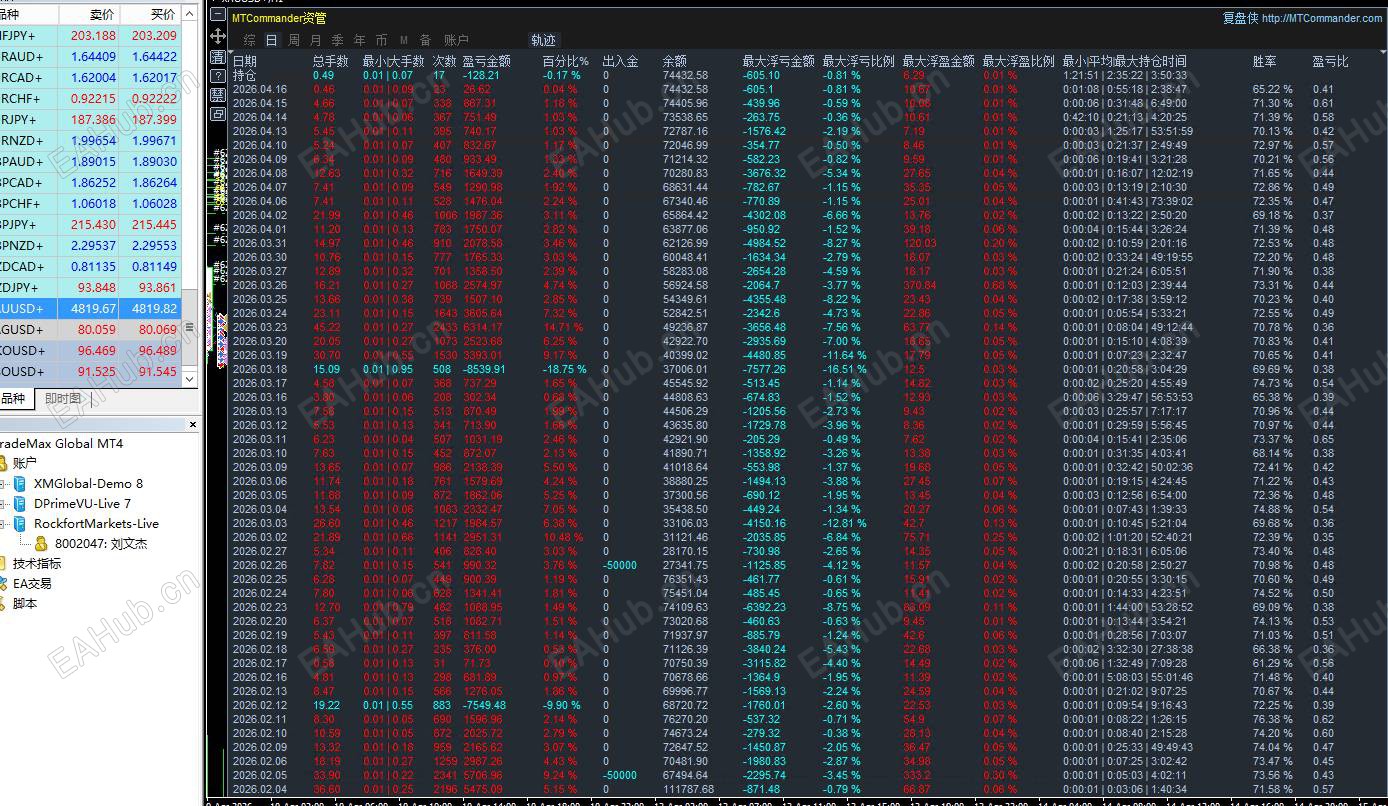Image resolution: width=1388 pixels, height=806 pixels.
Task: Select the 周 weekly tab
Action: coord(294,40)
